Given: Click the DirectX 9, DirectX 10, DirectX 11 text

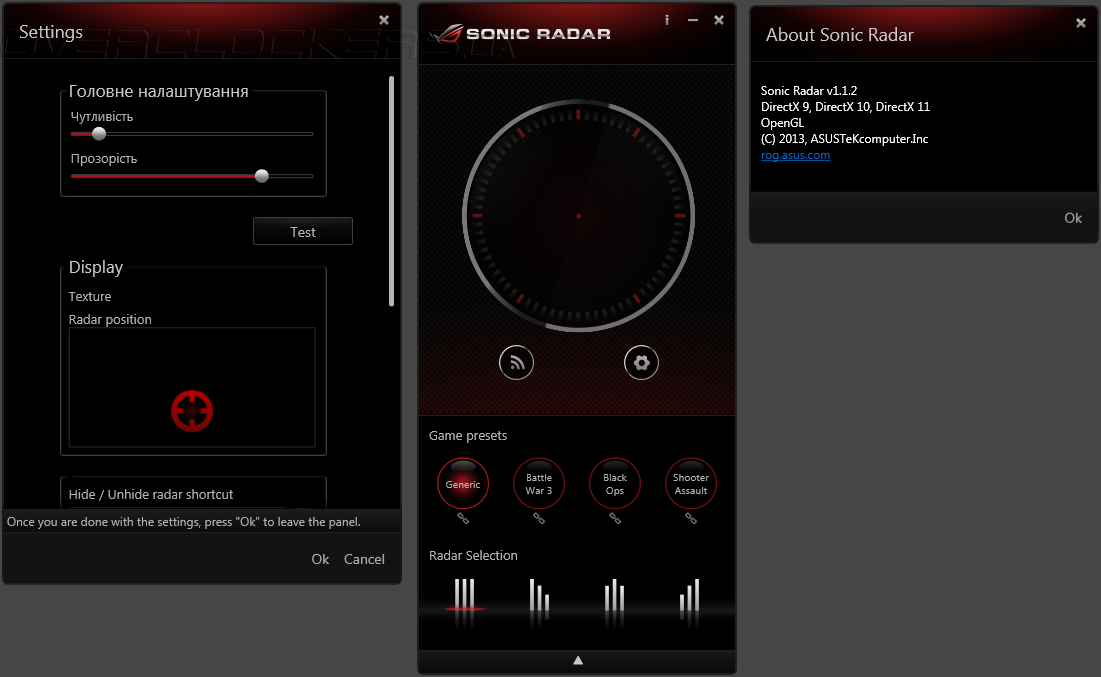Looking at the screenshot, I should pyautogui.click(x=845, y=107).
